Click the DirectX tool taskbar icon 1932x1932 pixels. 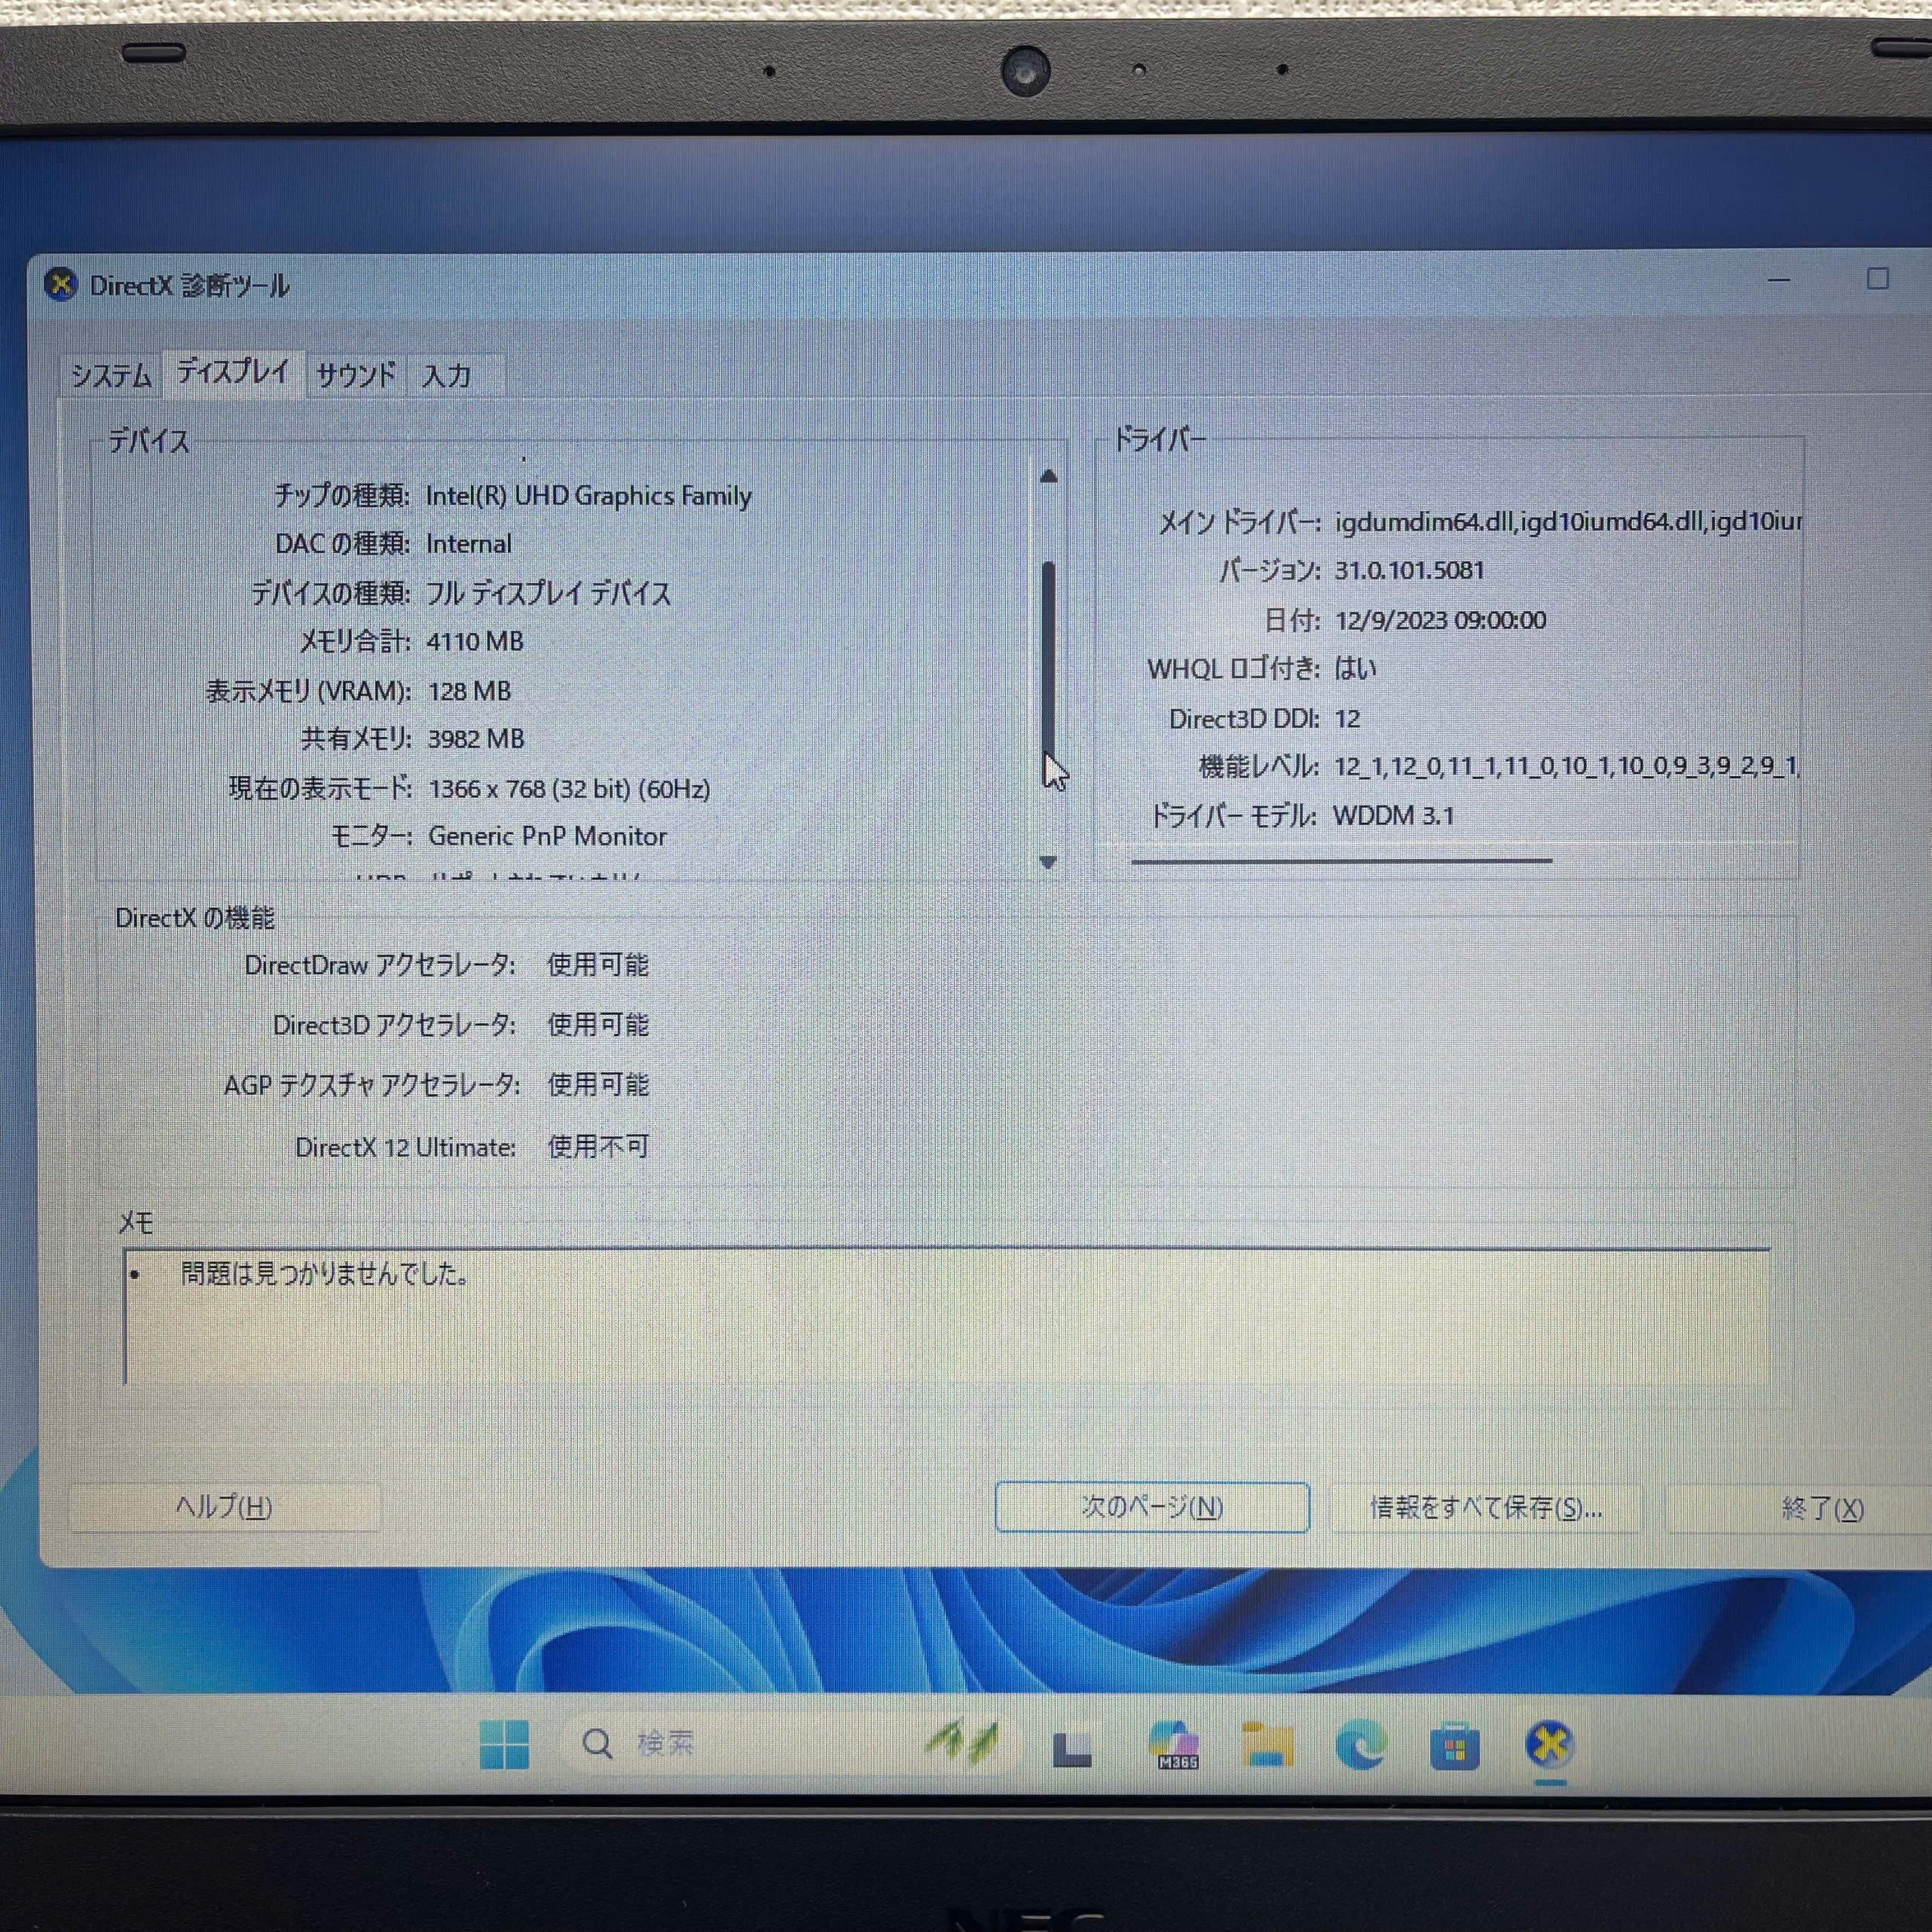1549,1745
